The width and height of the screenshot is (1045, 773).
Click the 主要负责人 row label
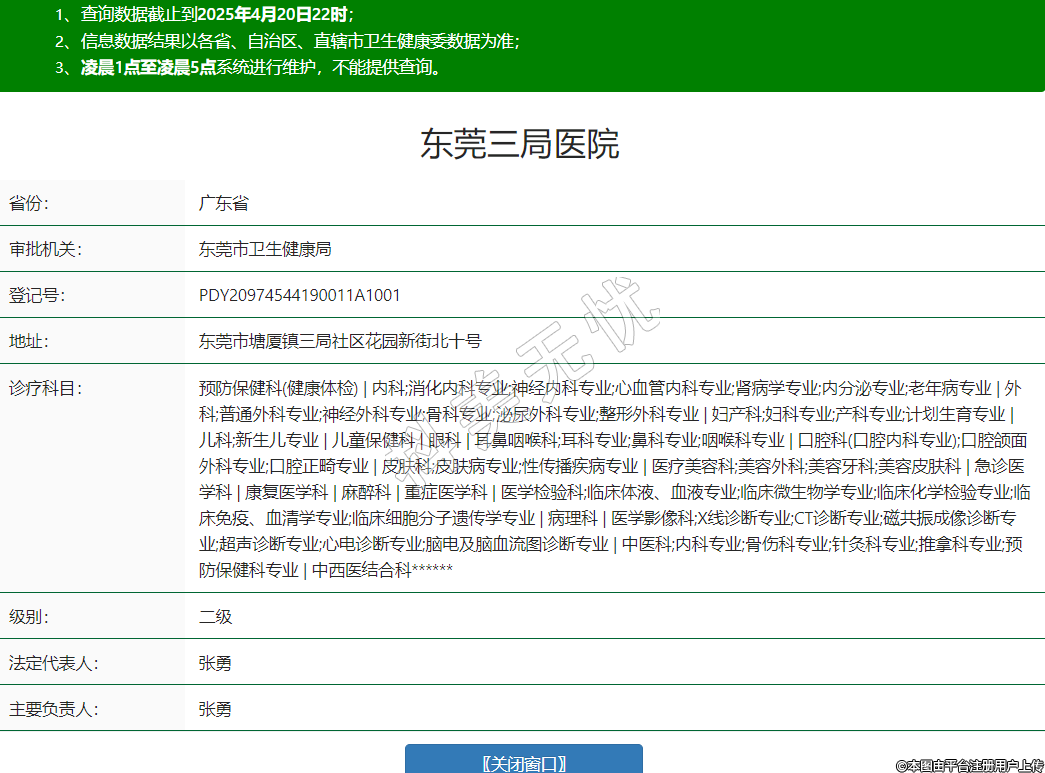(x=54, y=709)
